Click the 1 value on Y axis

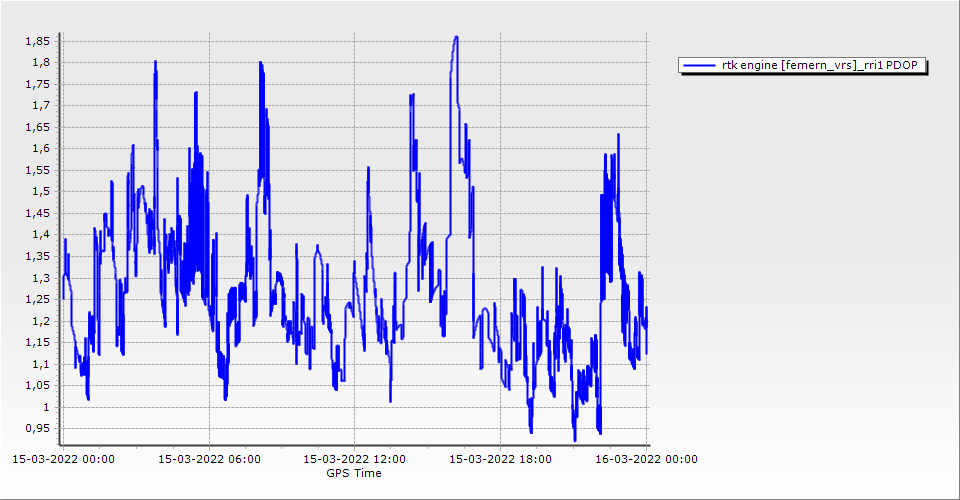click(46, 408)
